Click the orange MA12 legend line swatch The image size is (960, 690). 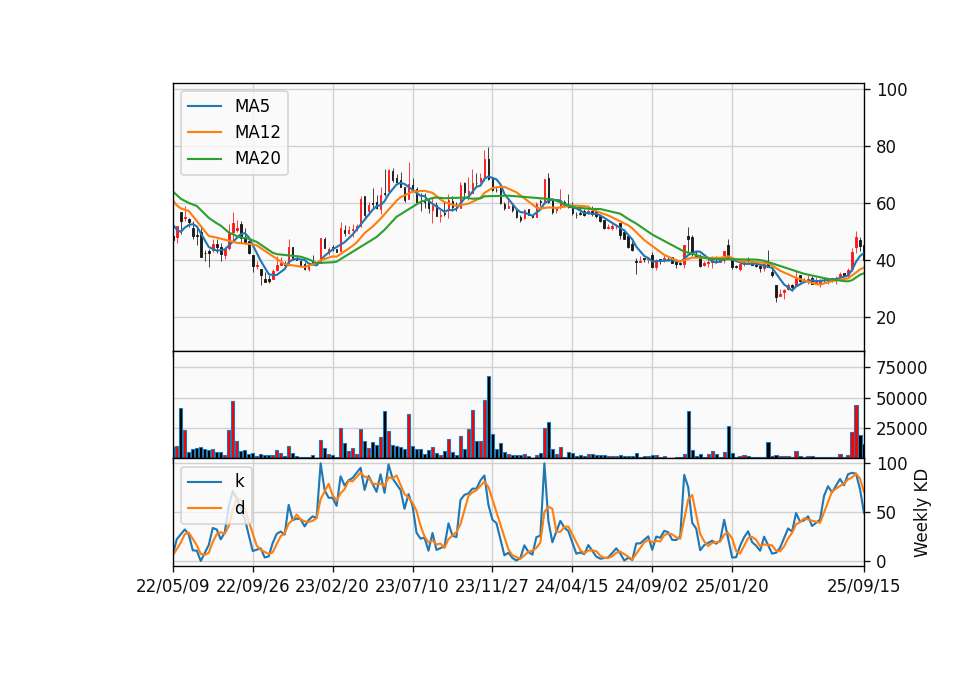pos(204,132)
